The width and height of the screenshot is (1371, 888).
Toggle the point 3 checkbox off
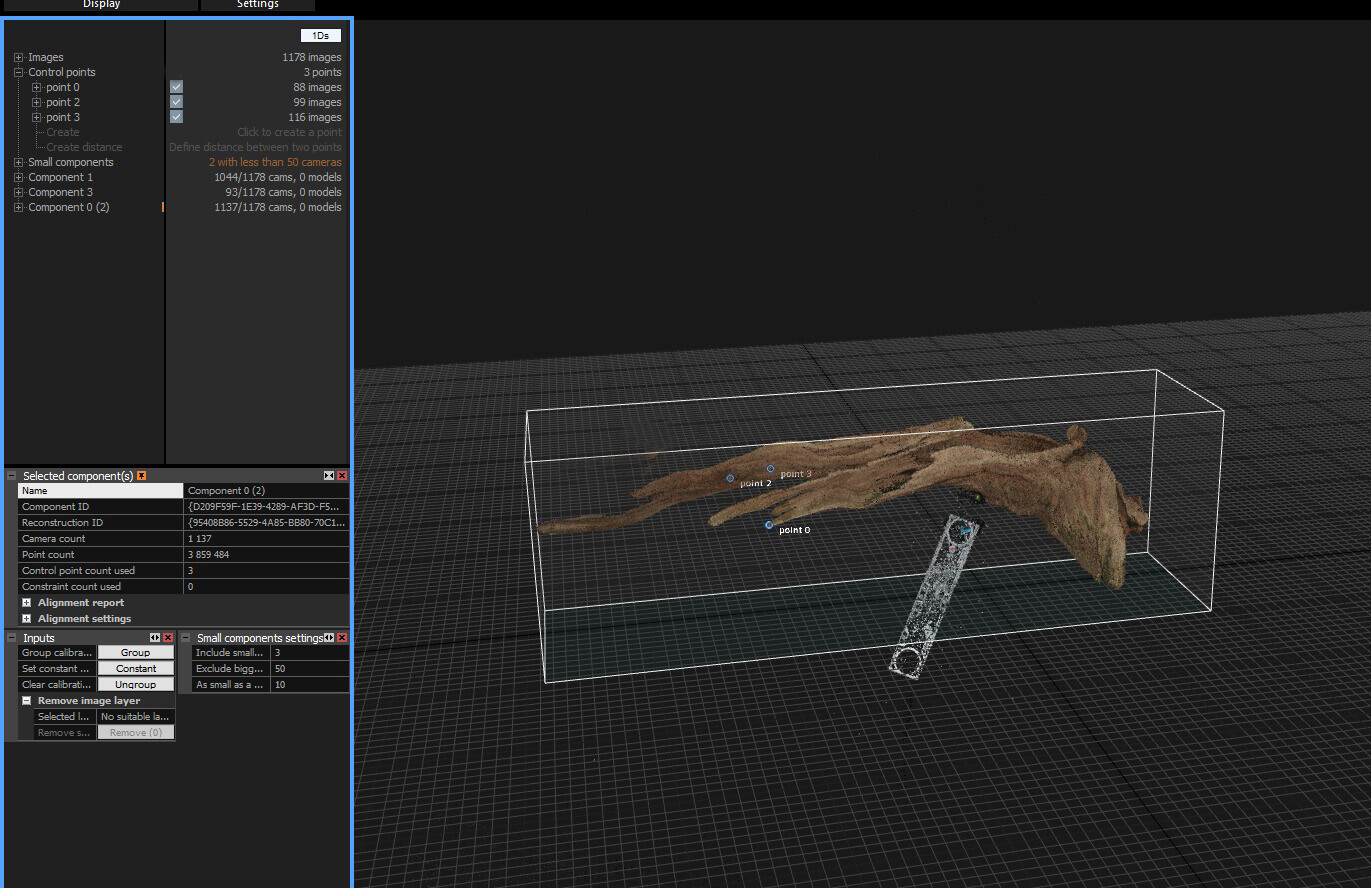coord(176,116)
